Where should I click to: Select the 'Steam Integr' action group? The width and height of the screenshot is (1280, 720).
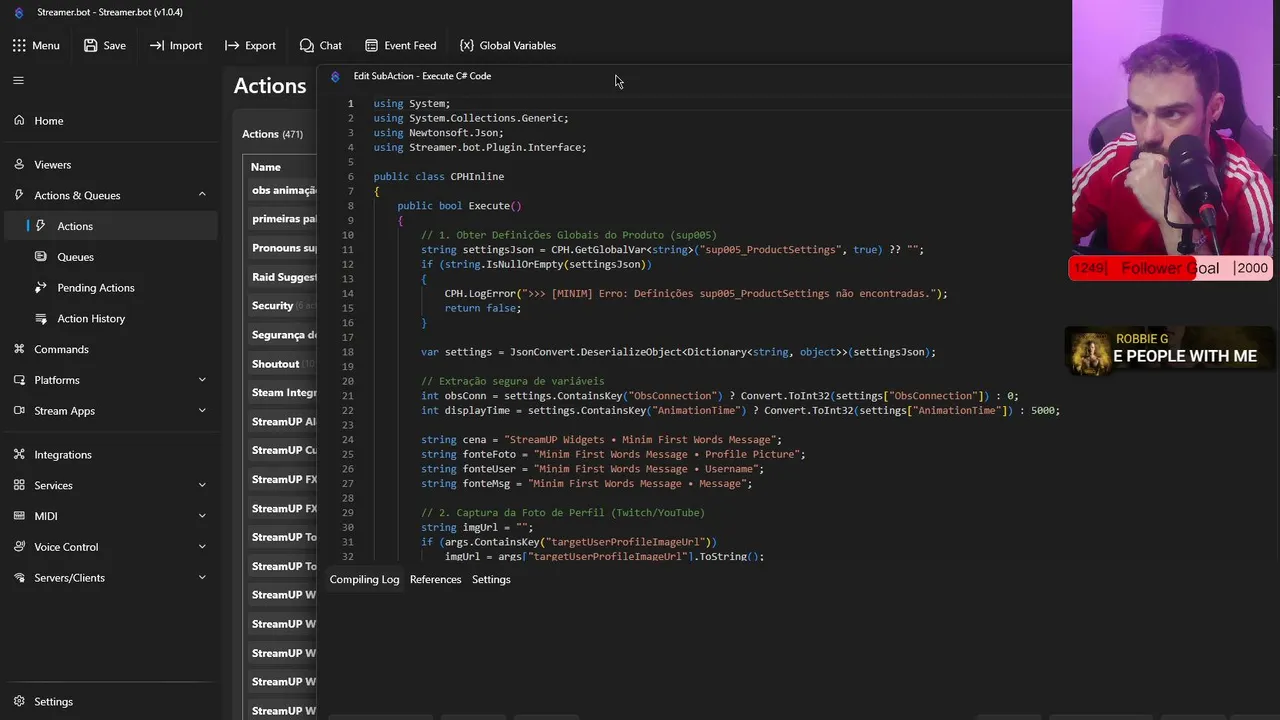pyautogui.click(x=284, y=393)
